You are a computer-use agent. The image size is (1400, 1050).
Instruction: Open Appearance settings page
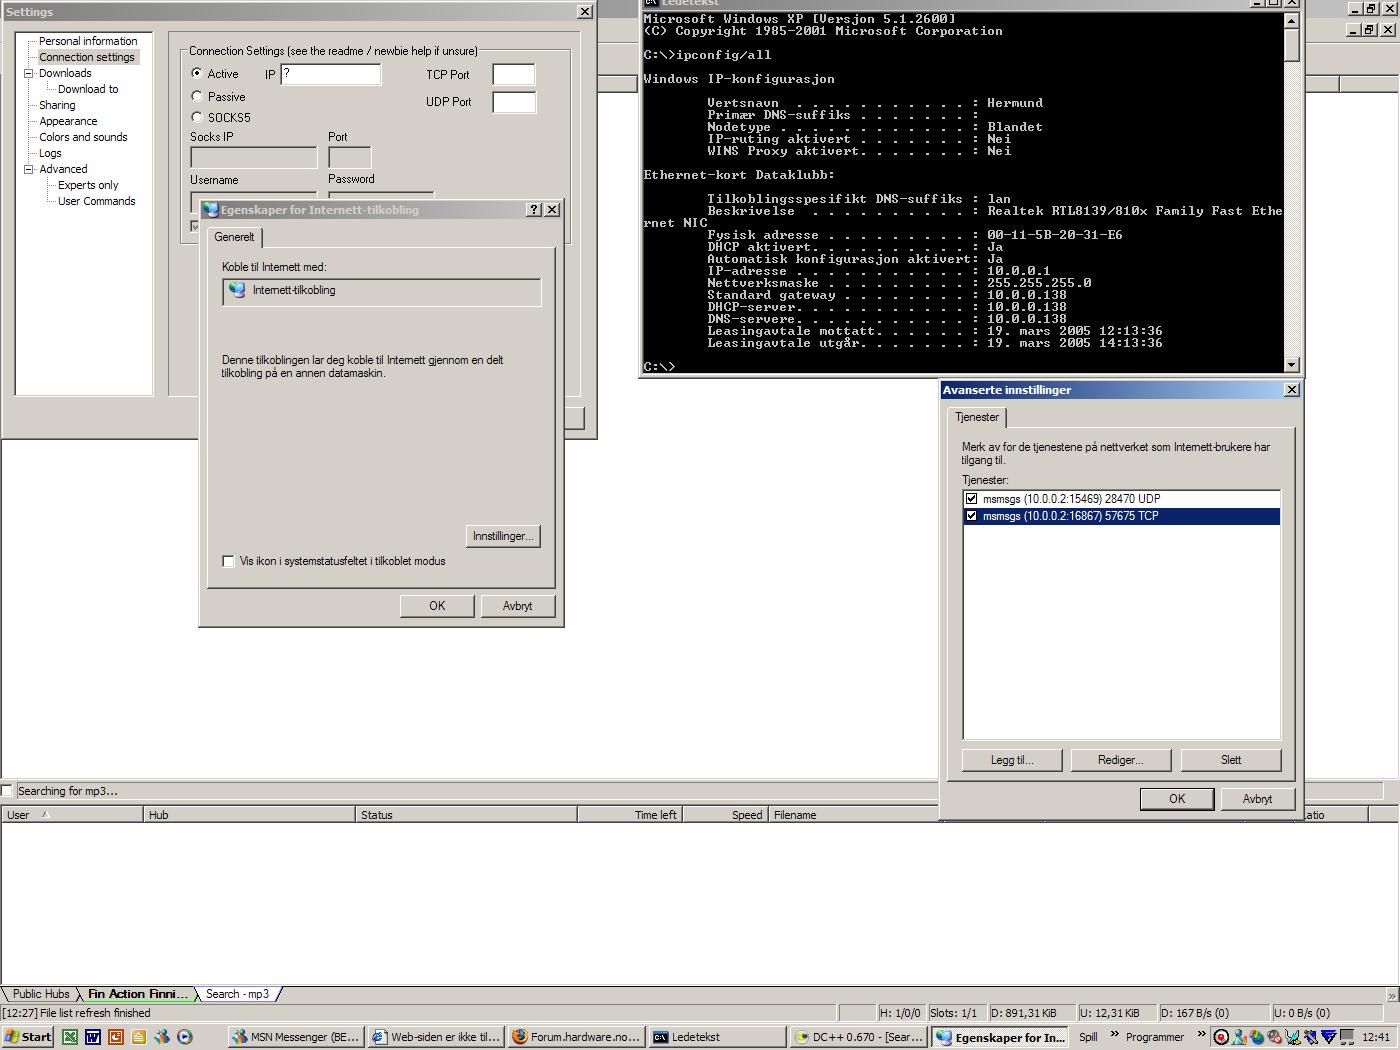coord(68,121)
